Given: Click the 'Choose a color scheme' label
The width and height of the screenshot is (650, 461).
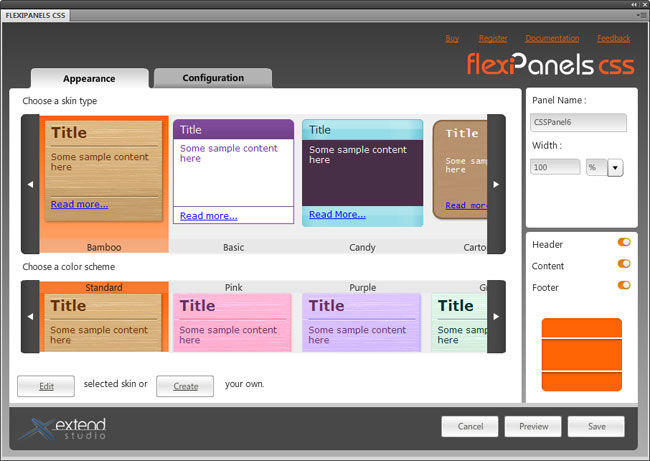Looking at the screenshot, I should tap(69, 267).
